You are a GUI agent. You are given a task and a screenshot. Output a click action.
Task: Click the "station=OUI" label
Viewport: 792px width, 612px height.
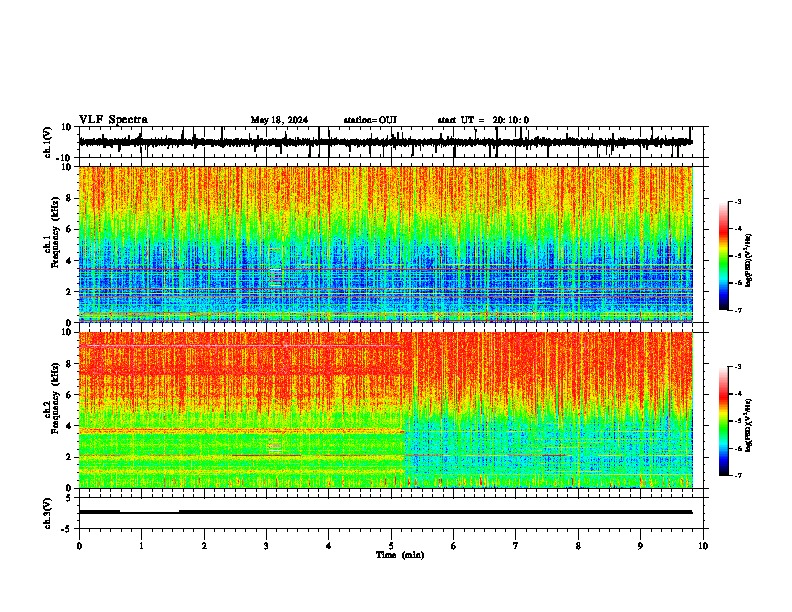pyautogui.click(x=370, y=120)
